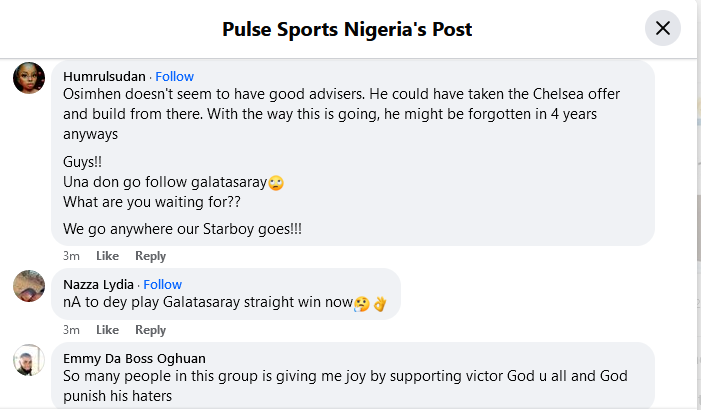Viewport: 701px width, 410px height.
Task: Open Emmy Da Boss Oghuan's avatar
Action: coord(28,360)
